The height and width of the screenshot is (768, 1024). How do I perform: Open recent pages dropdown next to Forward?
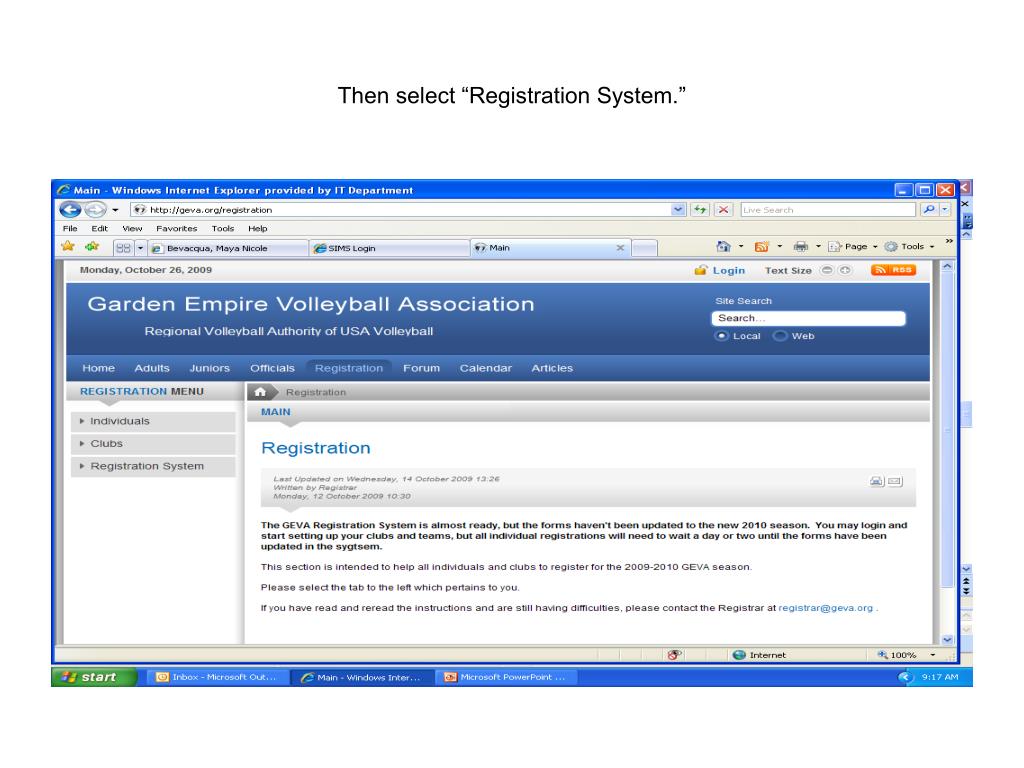click(116, 210)
